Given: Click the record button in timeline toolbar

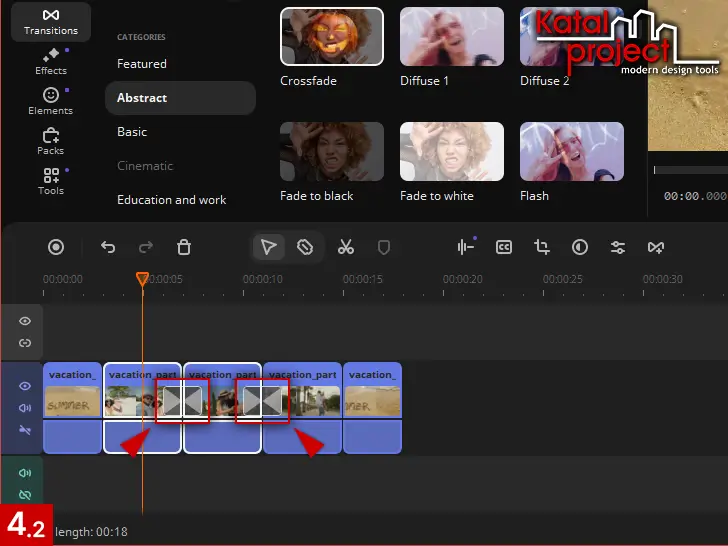Looking at the screenshot, I should point(56,247).
